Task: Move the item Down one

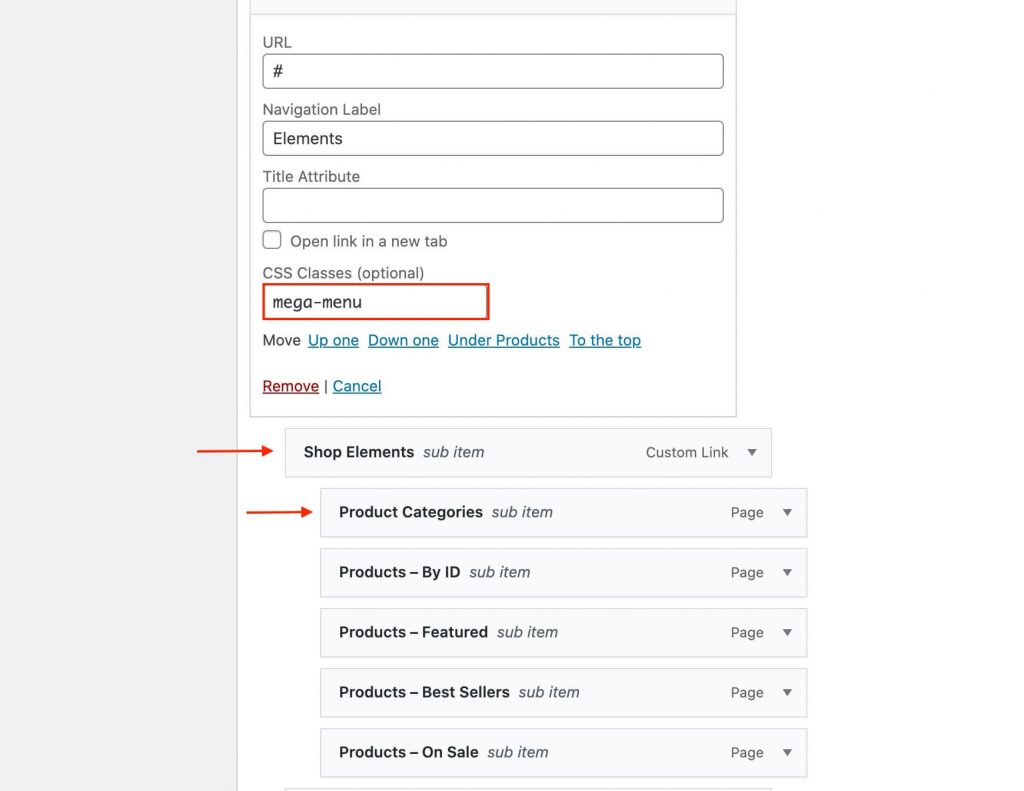Action: point(403,340)
